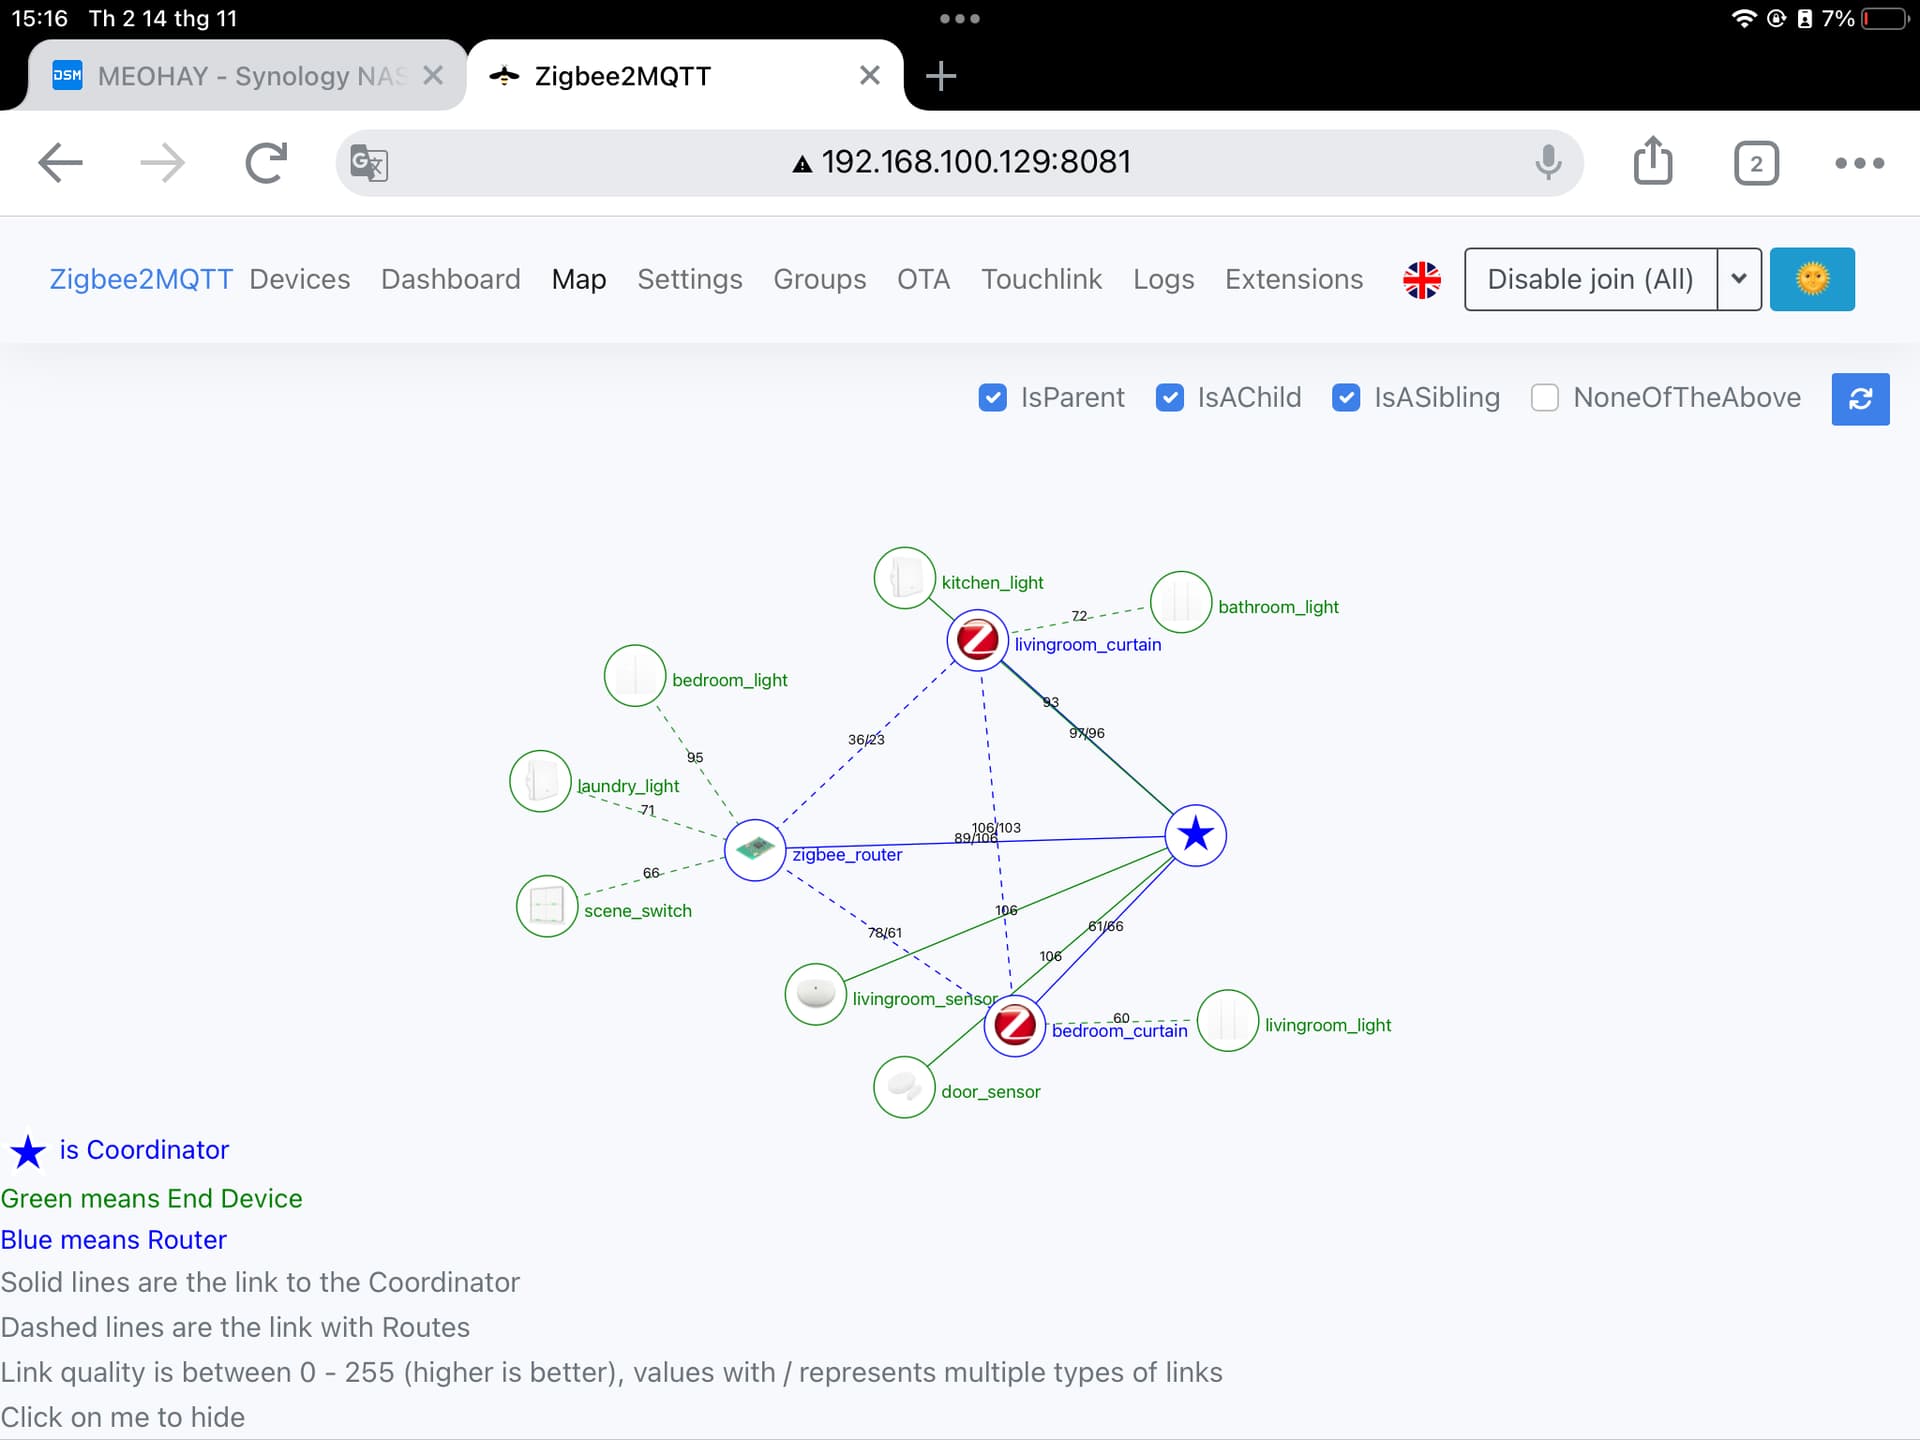This screenshot has height=1440, width=1920.
Task: Click the refresh map button
Action: [1860, 399]
